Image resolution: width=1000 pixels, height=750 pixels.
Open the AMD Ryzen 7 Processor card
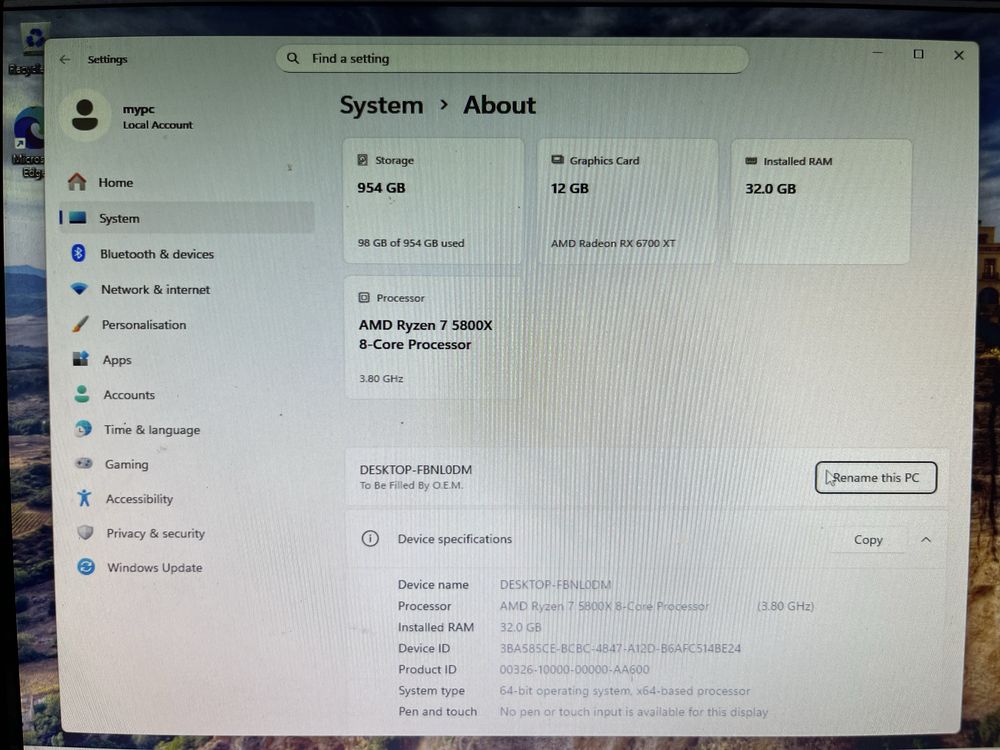432,338
